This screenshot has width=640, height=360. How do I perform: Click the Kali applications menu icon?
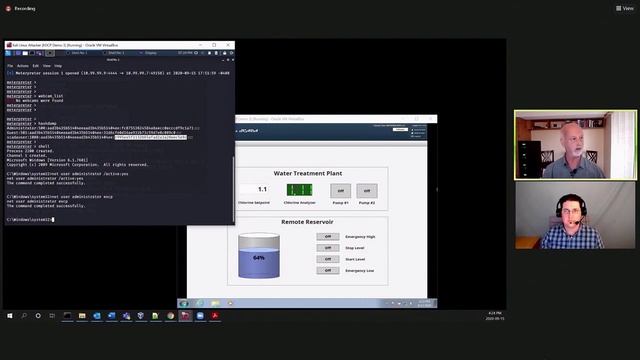[x=9, y=53]
